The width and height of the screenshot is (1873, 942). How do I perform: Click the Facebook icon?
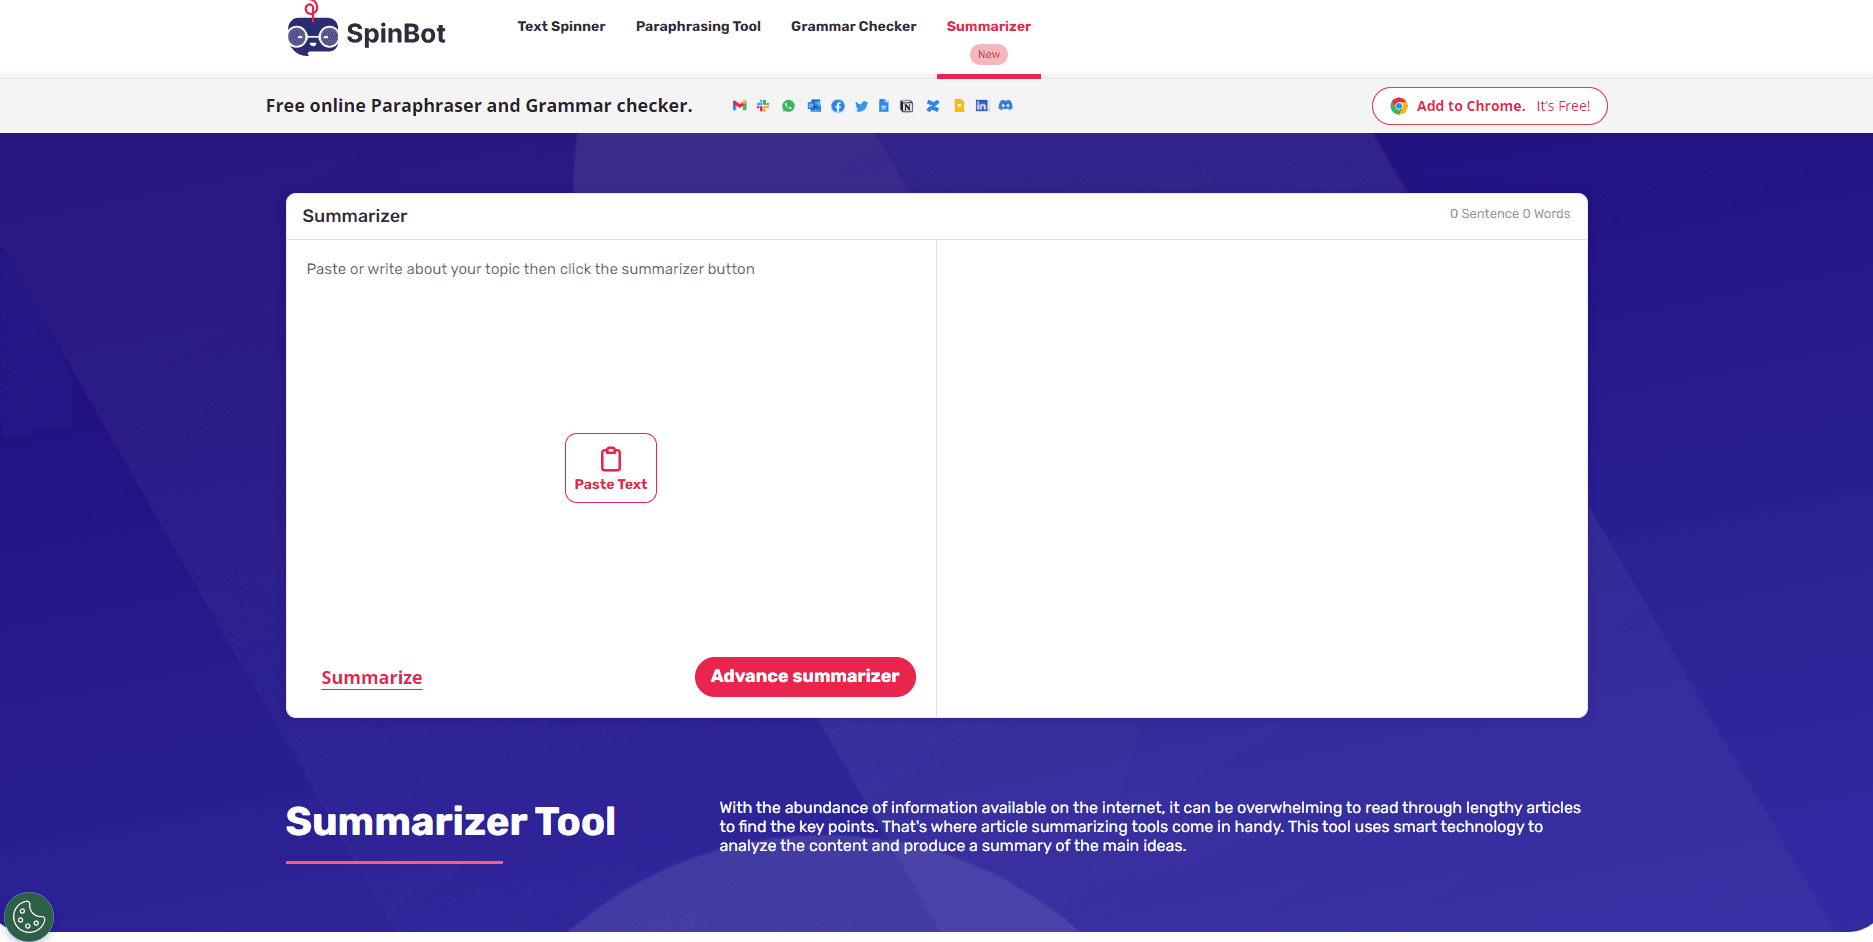pyautogui.click(x=838, y=106)
